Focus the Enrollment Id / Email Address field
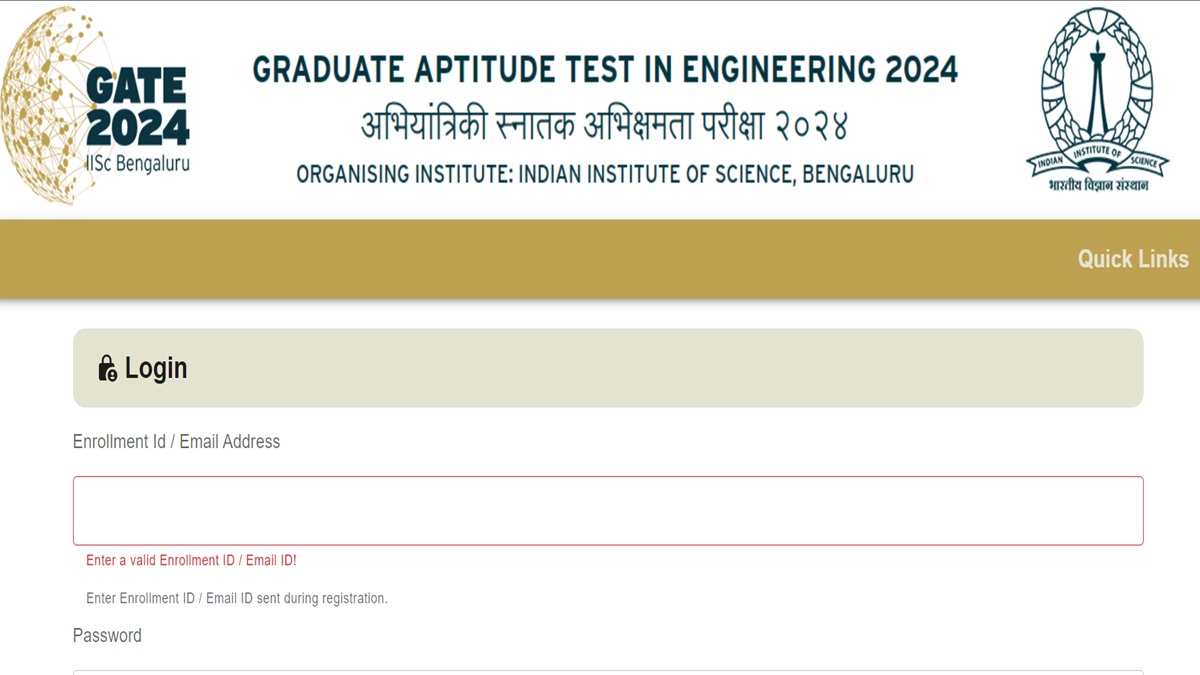The height and width of the screenshot is (675, 1200). point(608,511)
